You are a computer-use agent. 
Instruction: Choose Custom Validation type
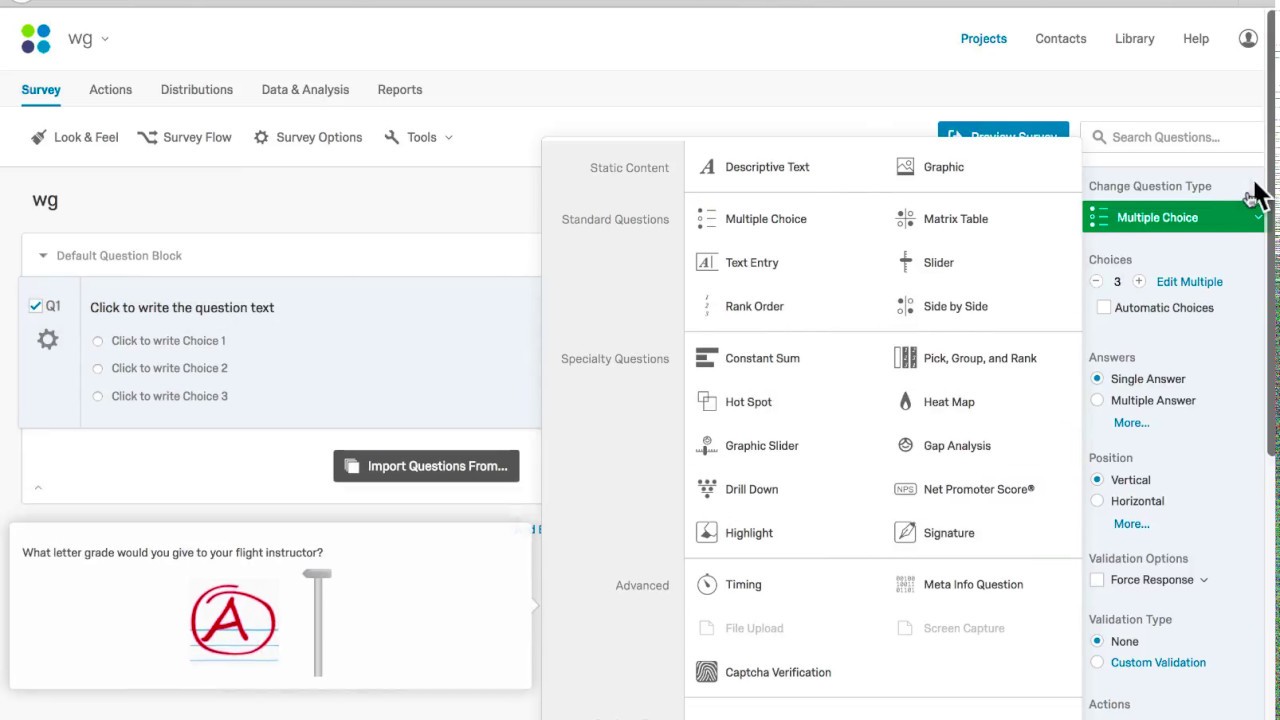(1097, 662)
